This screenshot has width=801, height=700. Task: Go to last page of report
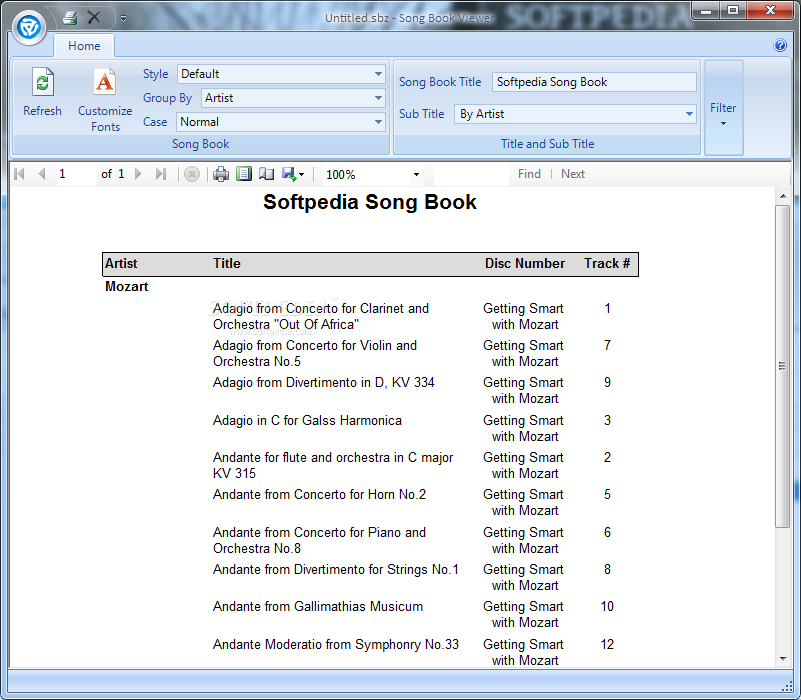[x=161, y=174]
